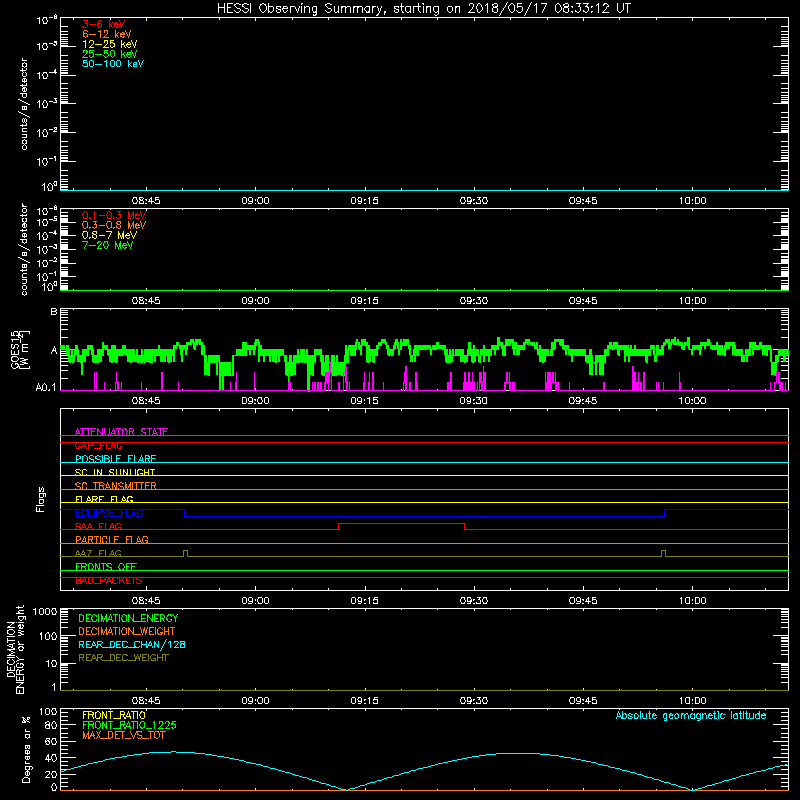Click 10:00 time label under Flags plot
800x800 pixels.
[x=692, y=601]
